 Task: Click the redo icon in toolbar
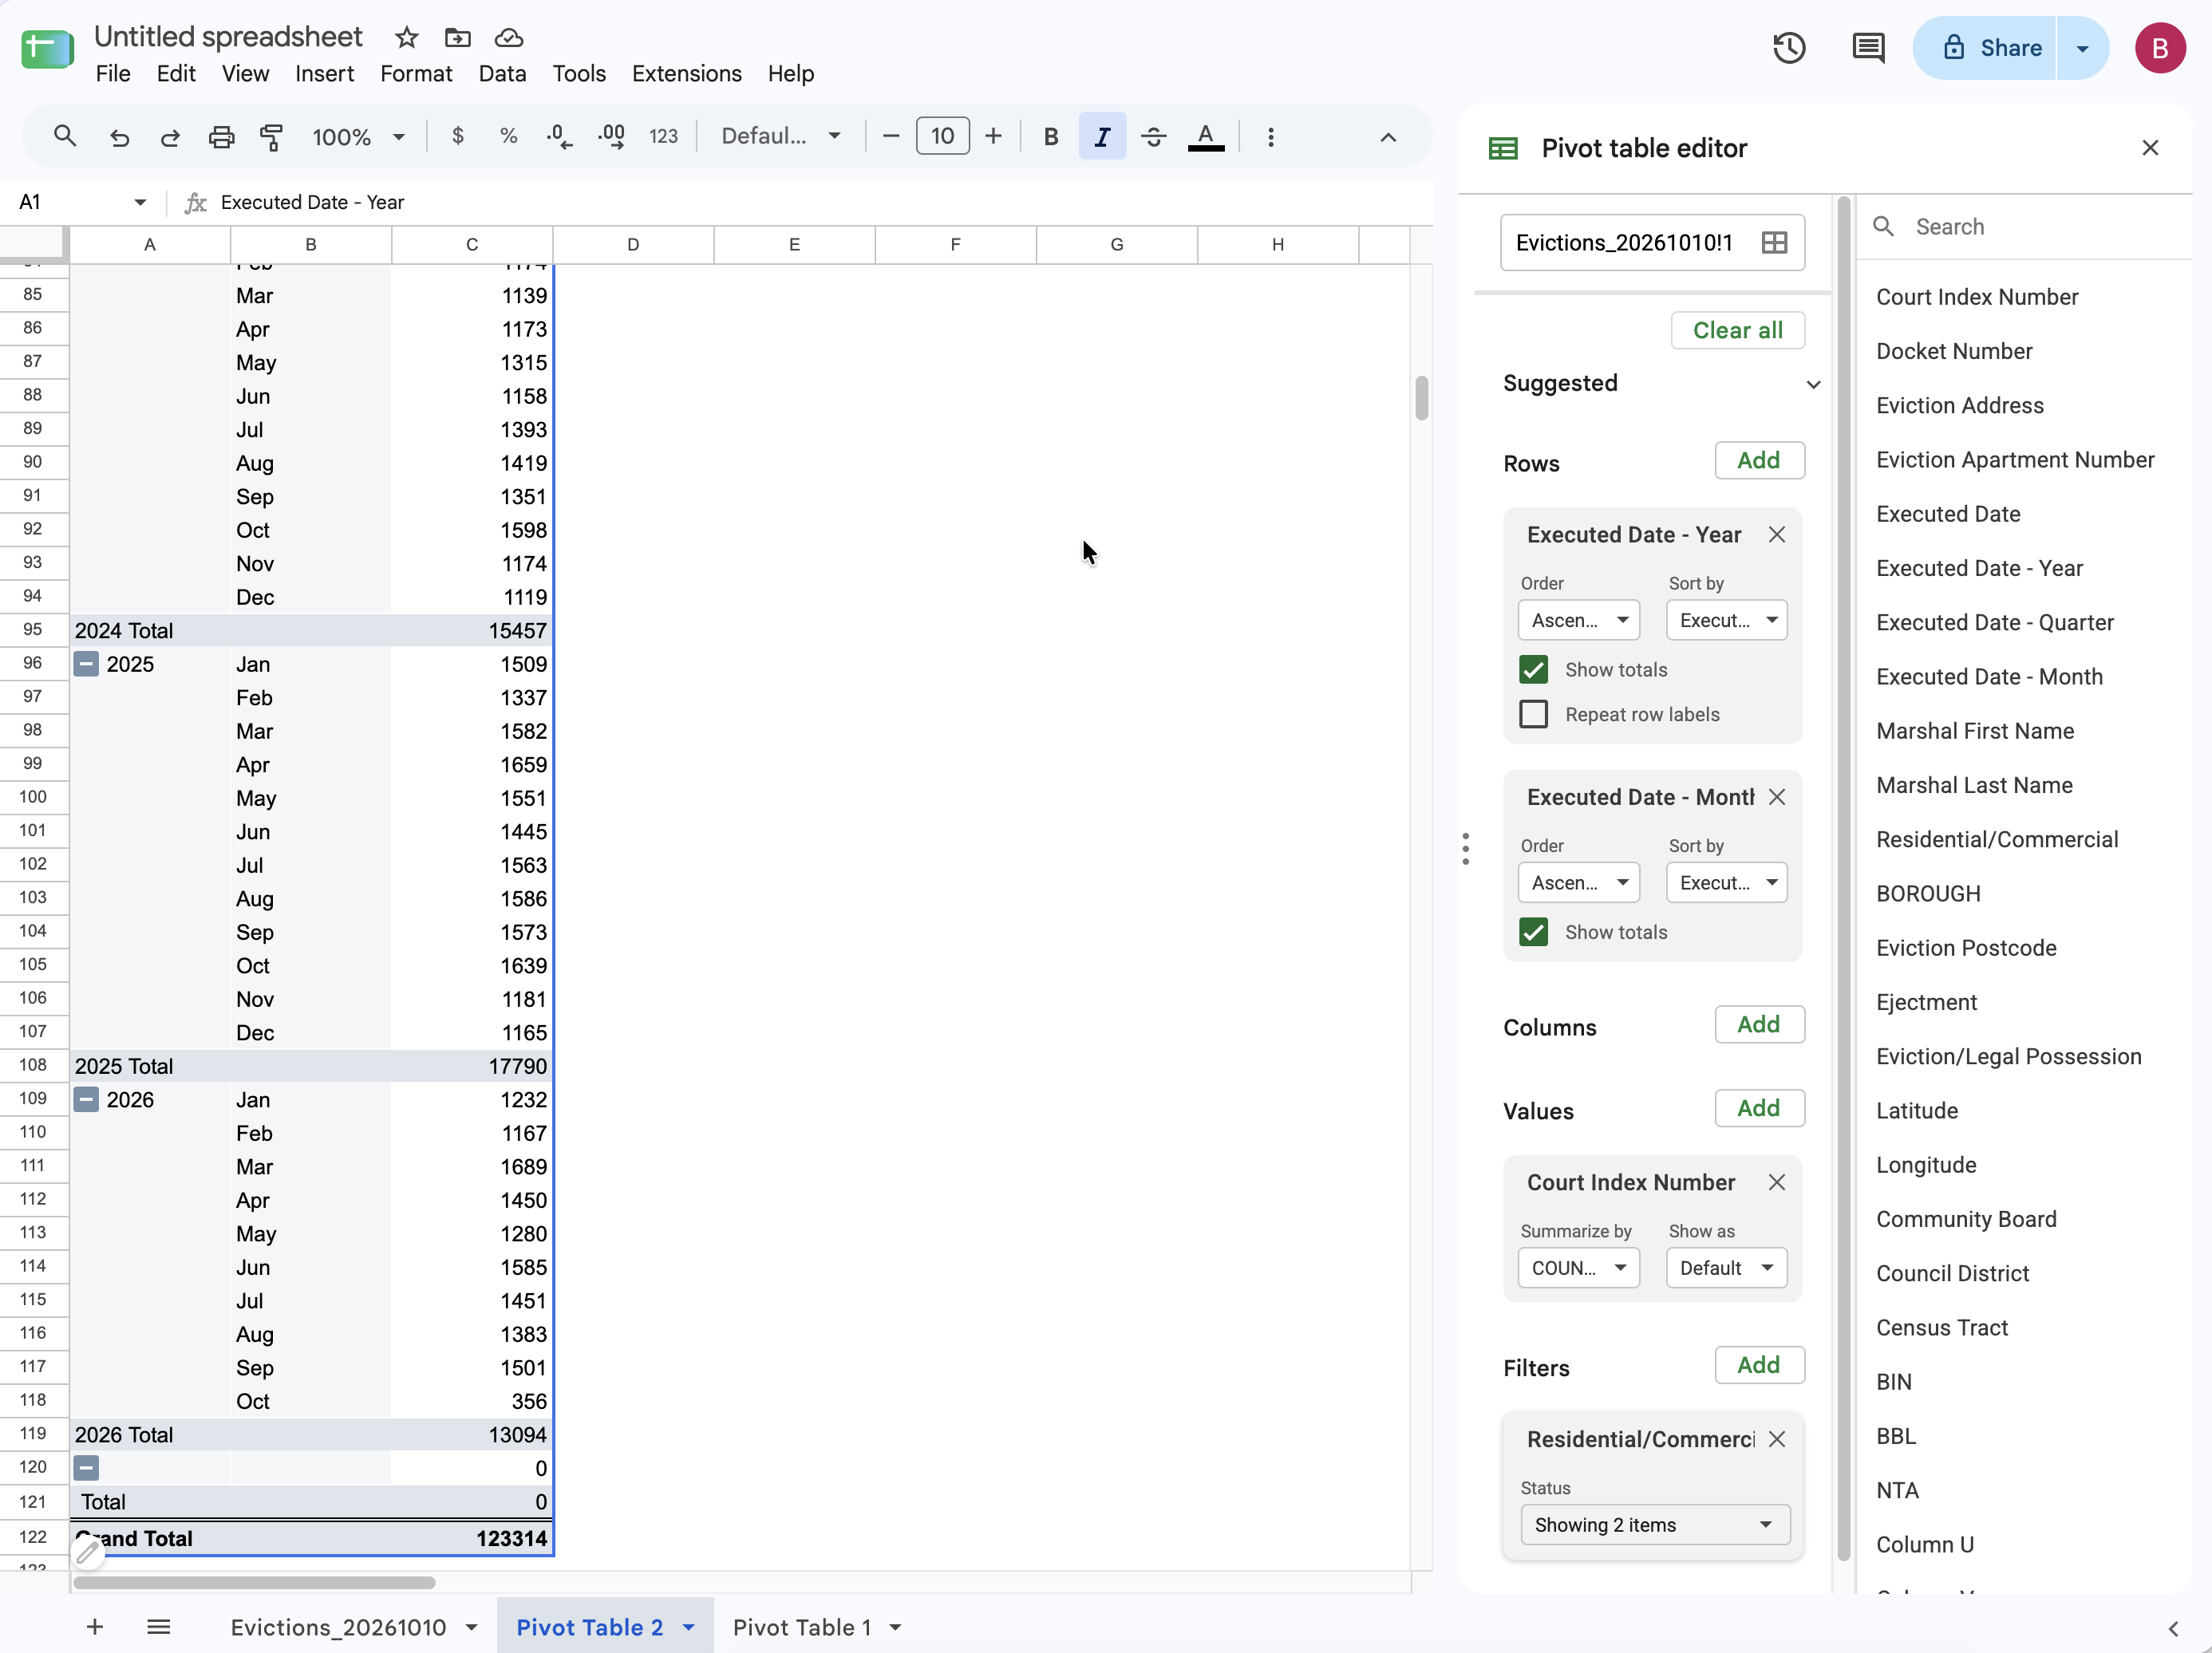pyautogui.click(x=170, y=137)
